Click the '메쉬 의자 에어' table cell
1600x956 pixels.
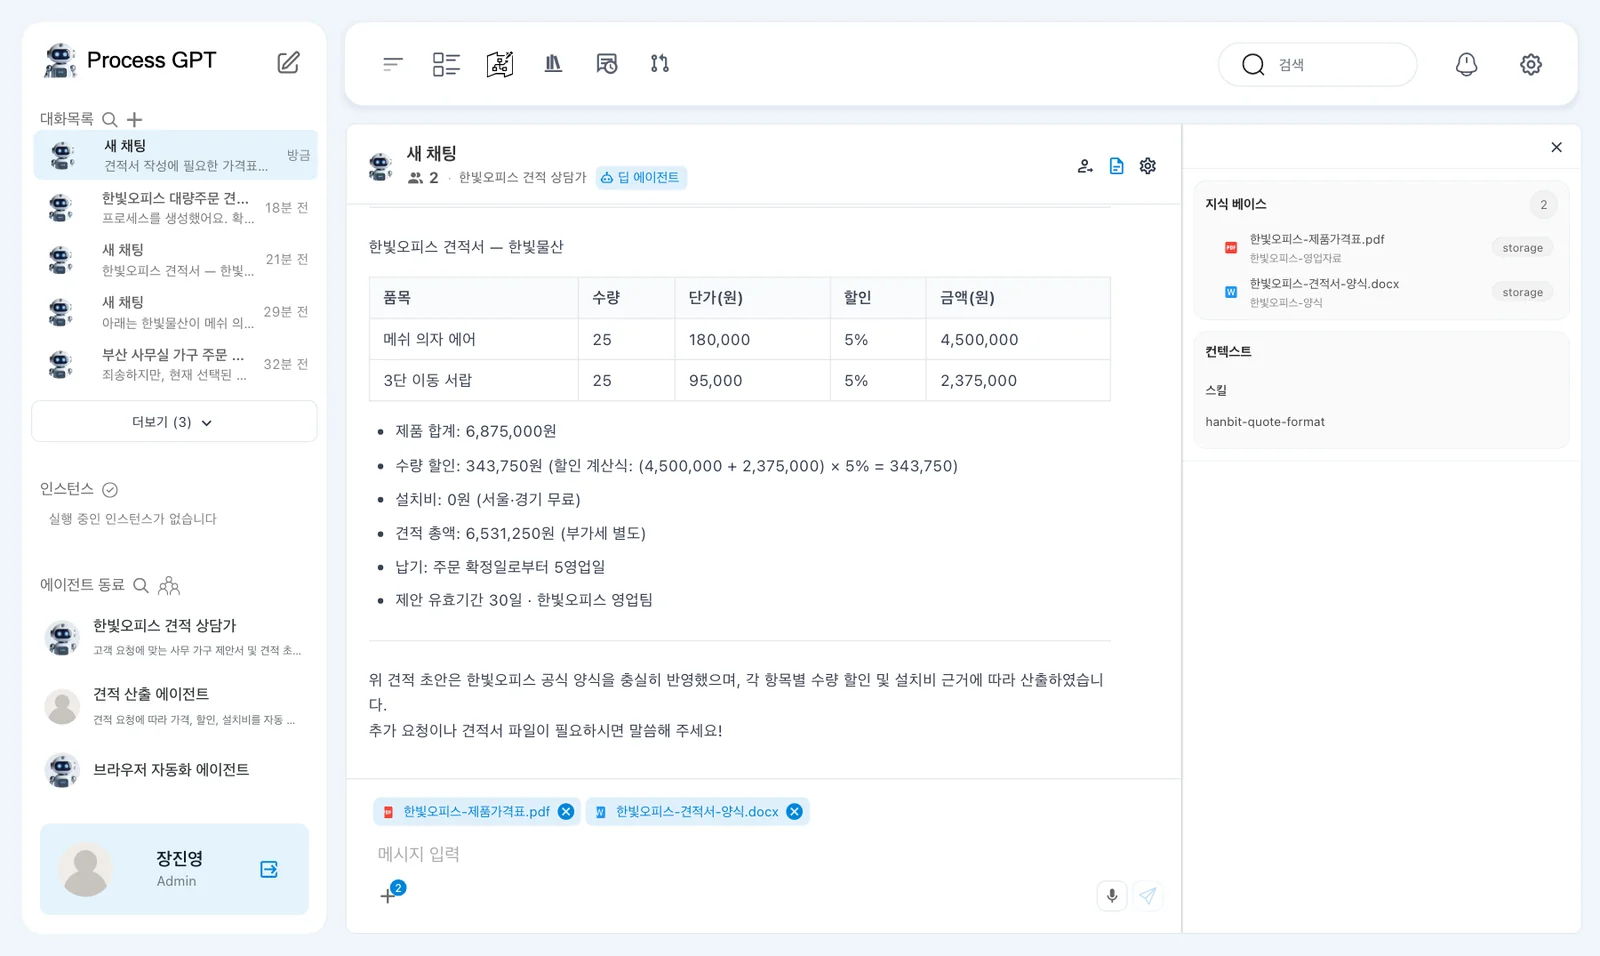[474, 340]
